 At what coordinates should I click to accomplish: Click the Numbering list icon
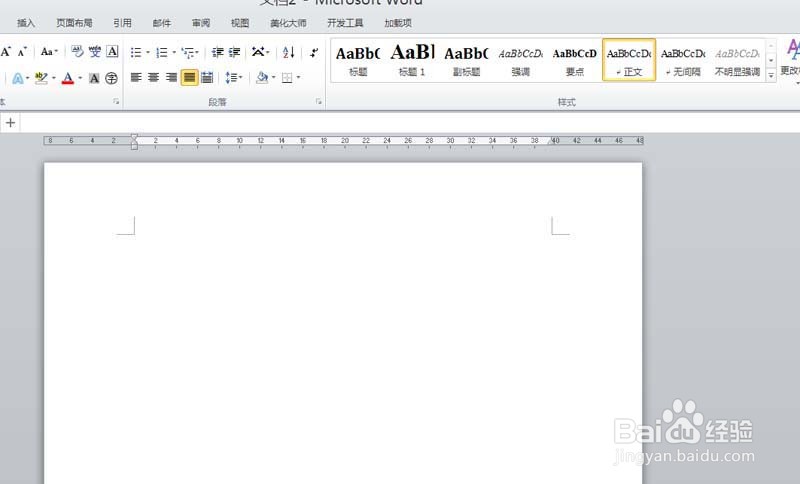click(x=162, y=52)
